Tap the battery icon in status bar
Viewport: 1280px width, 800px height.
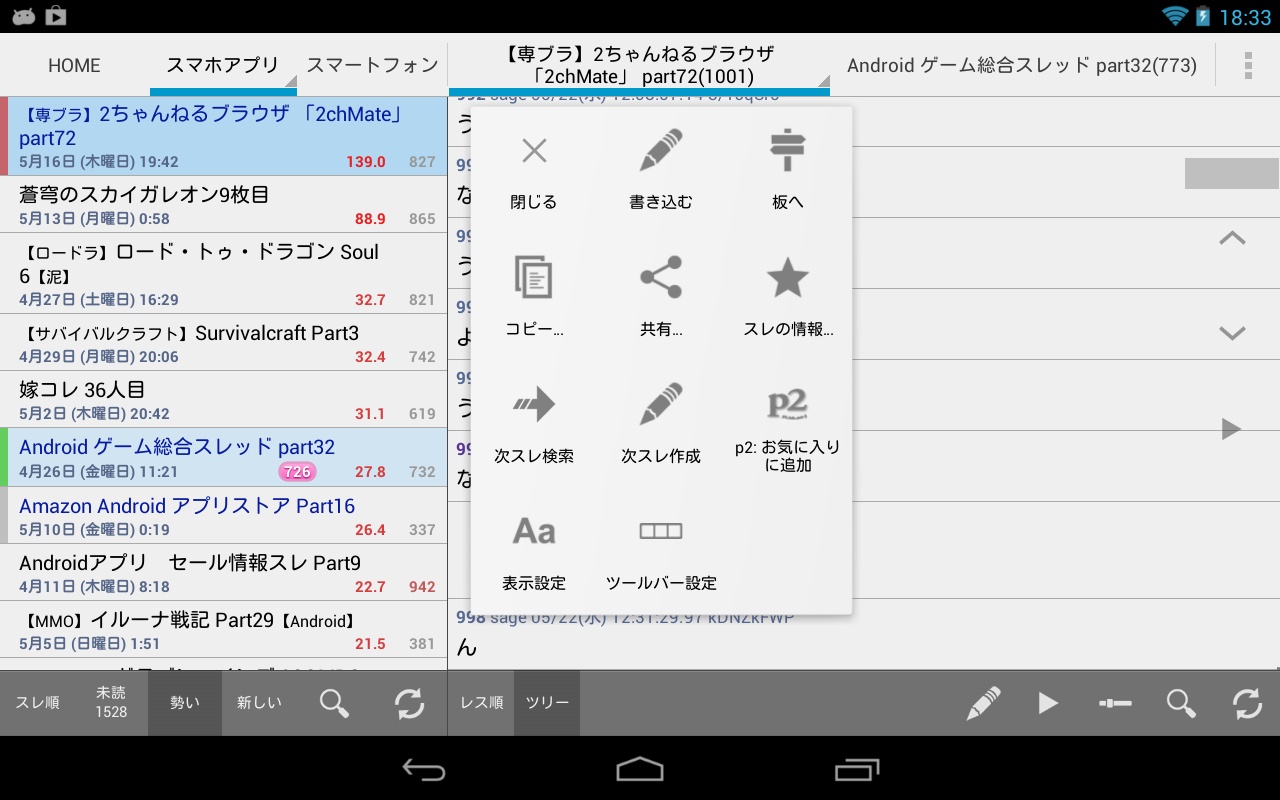click(1202, 16)
